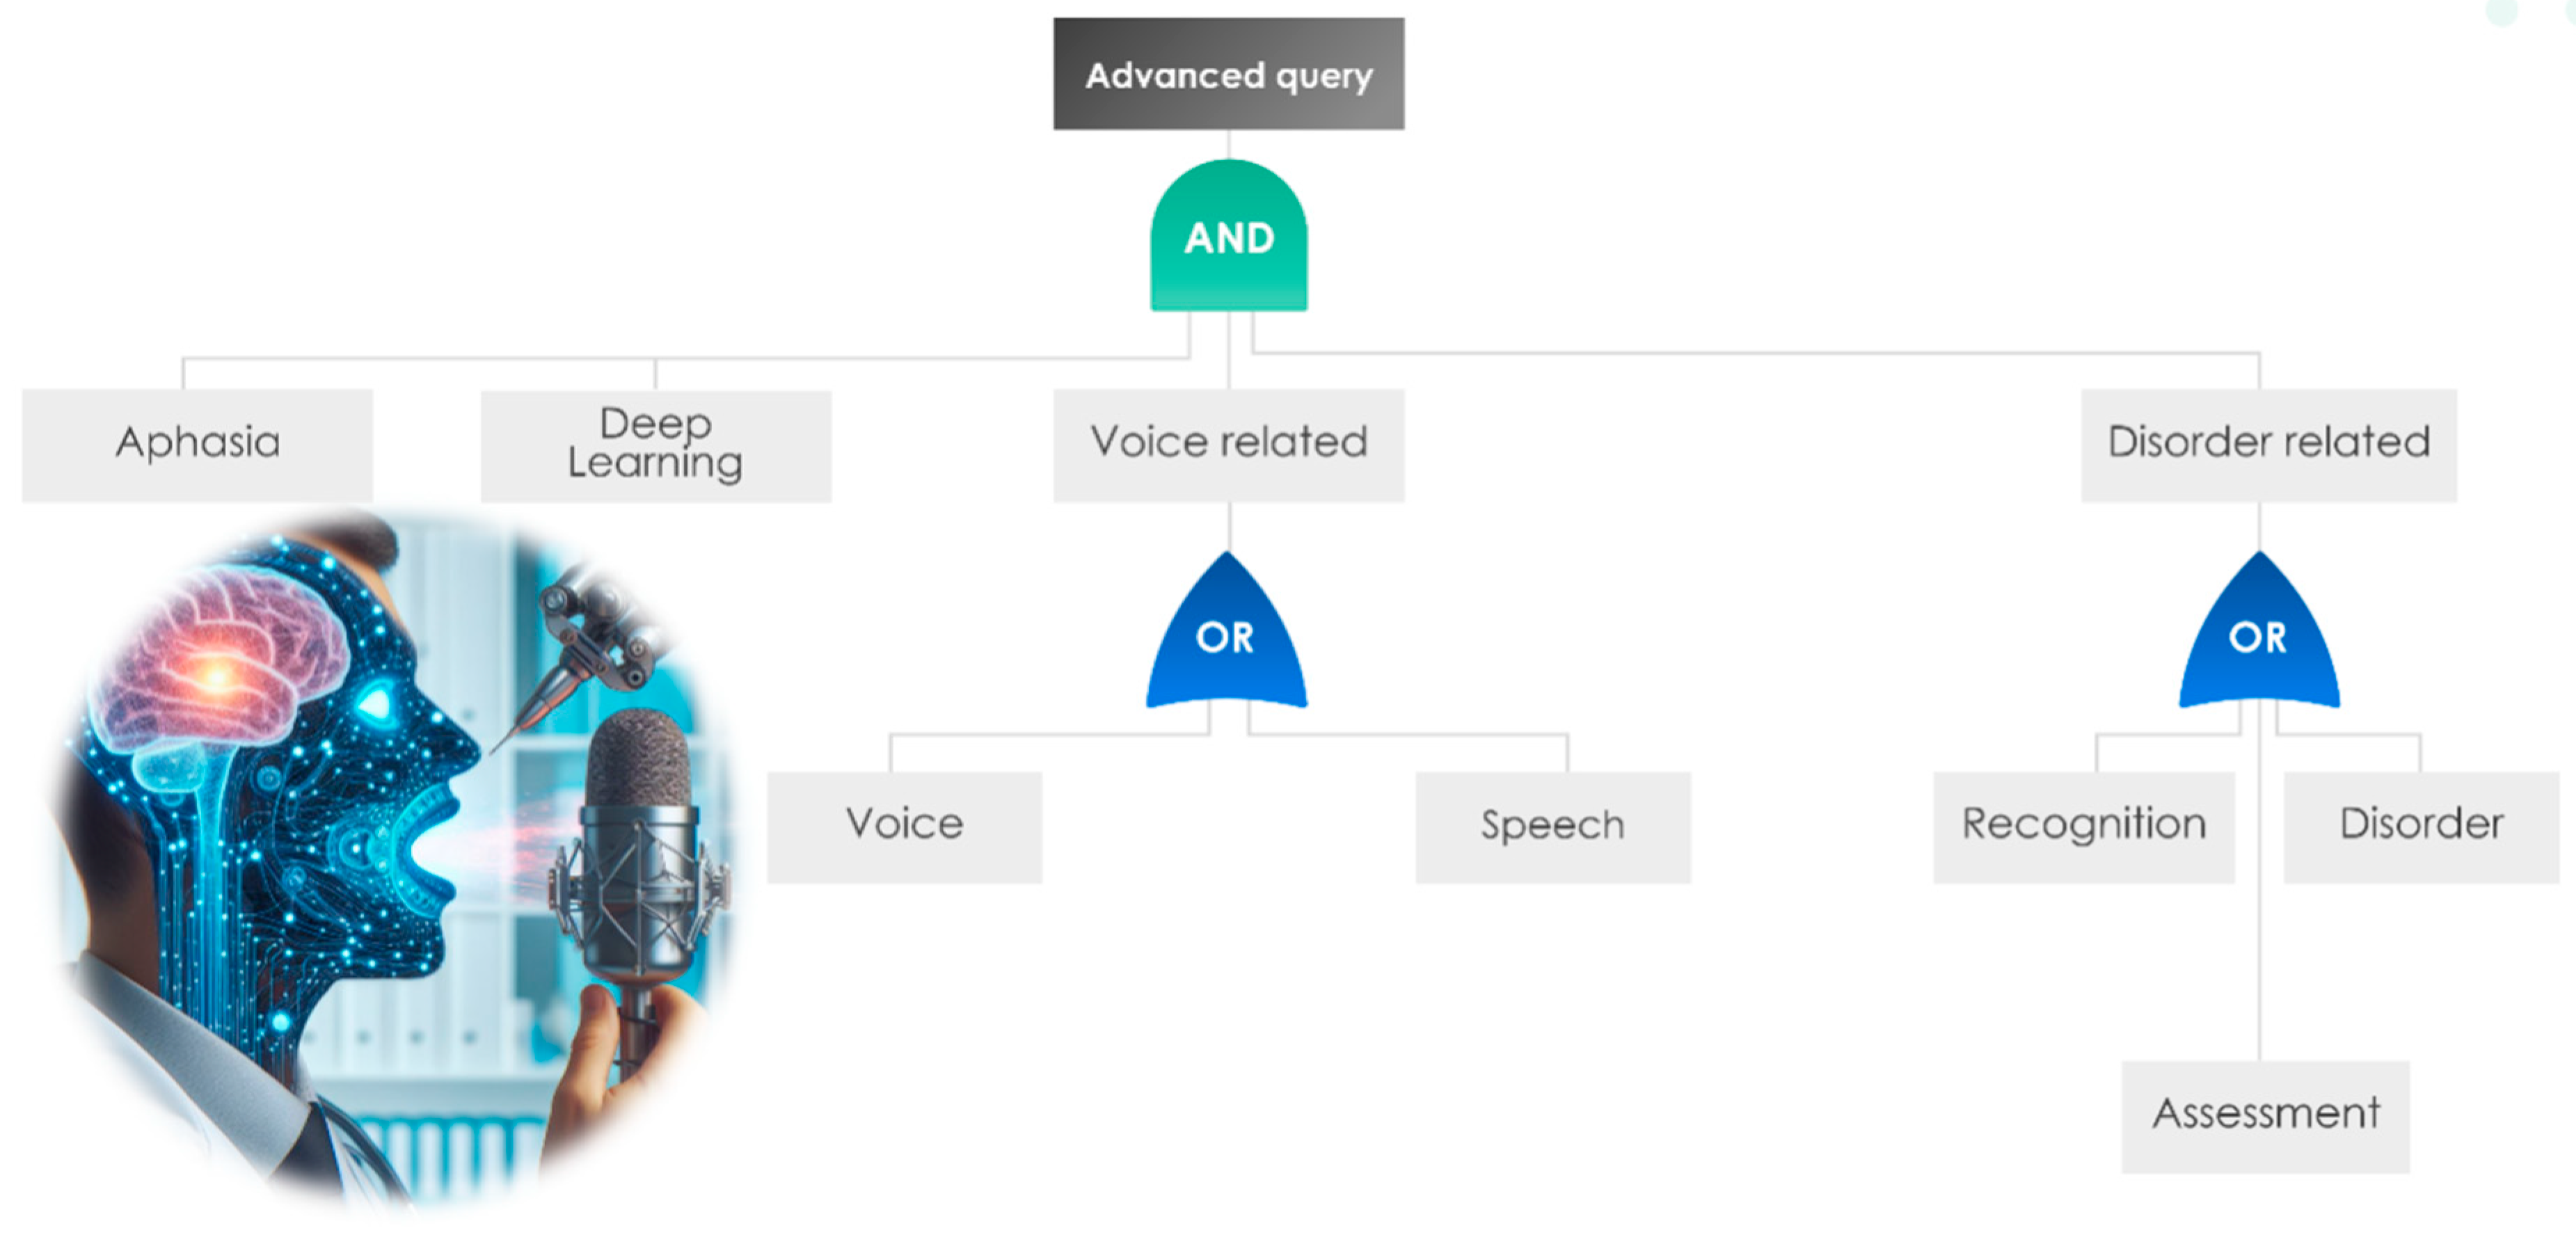Screen dimensions: 2576x1235
Task: Click the glowing eye on the digital face
Action: pos(378,703)
